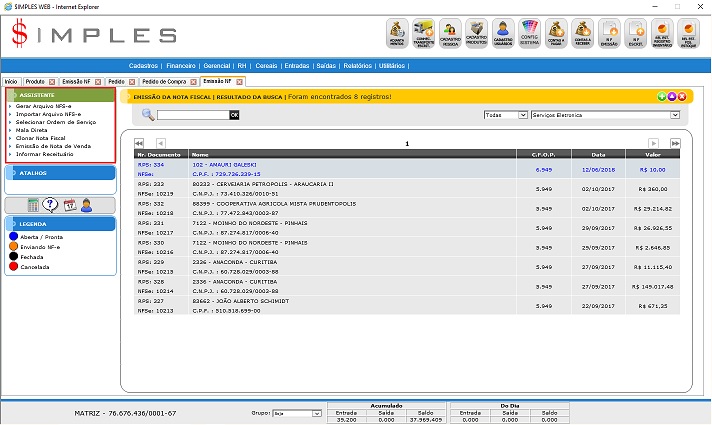The height and width of the screenshot is (425, 712).
Task: Click the search text input field
Action: [193, 116]
